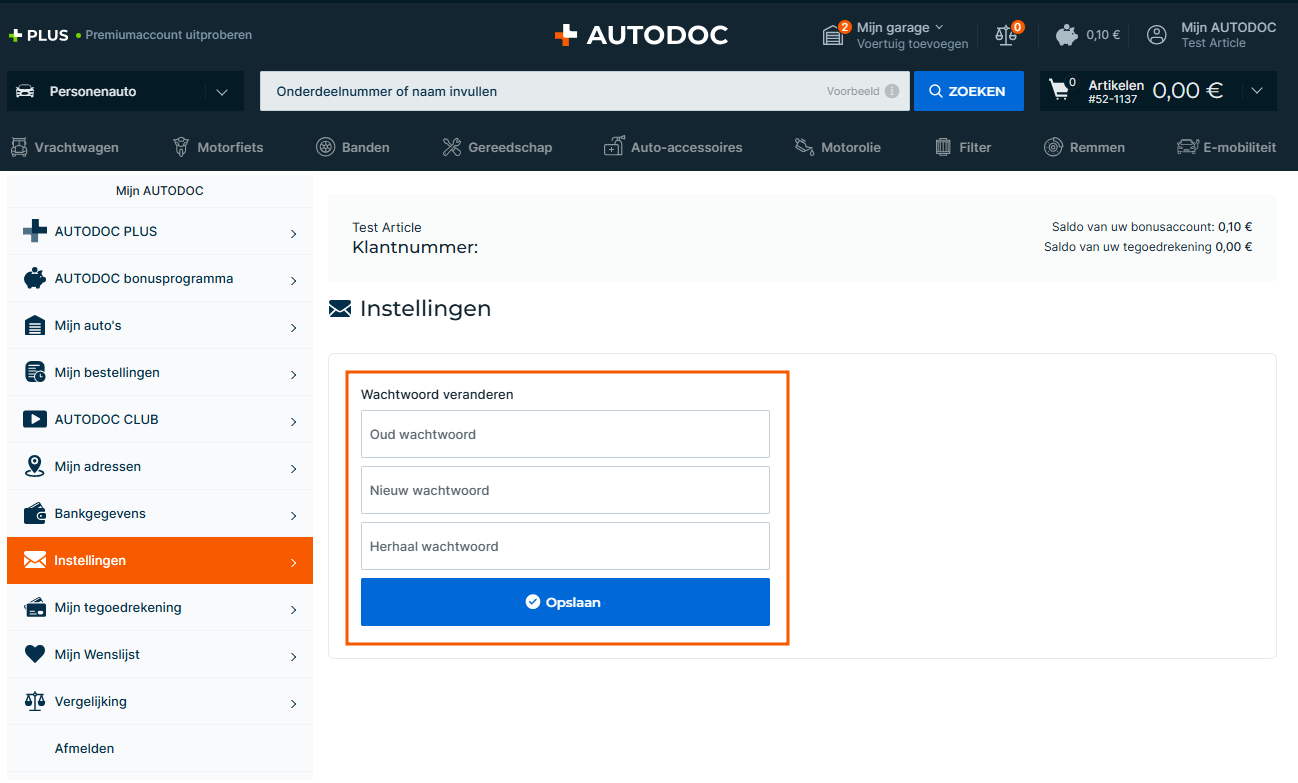This screenshot has width=1298, height=783.
Task: Click the Auto-accessoires icon
Action: [614, 147]
